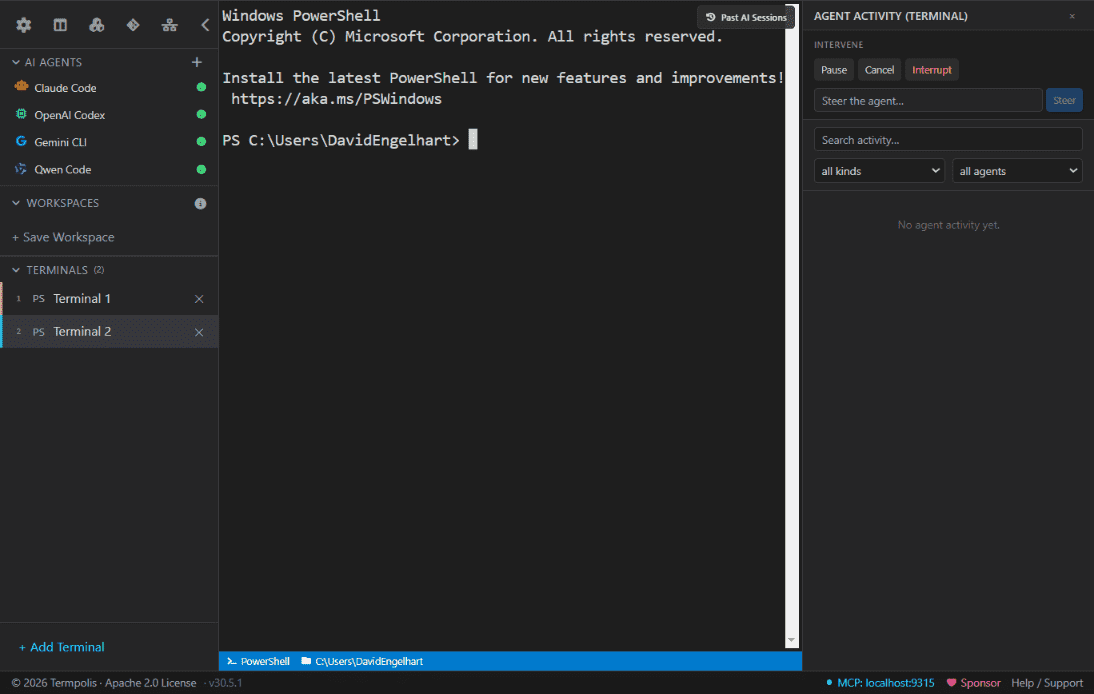Image resolution: width=1094 pixels, height=694 pixels.
Task: Click the aka.ms/PSWindows URL in terminal
Action: 336,99
